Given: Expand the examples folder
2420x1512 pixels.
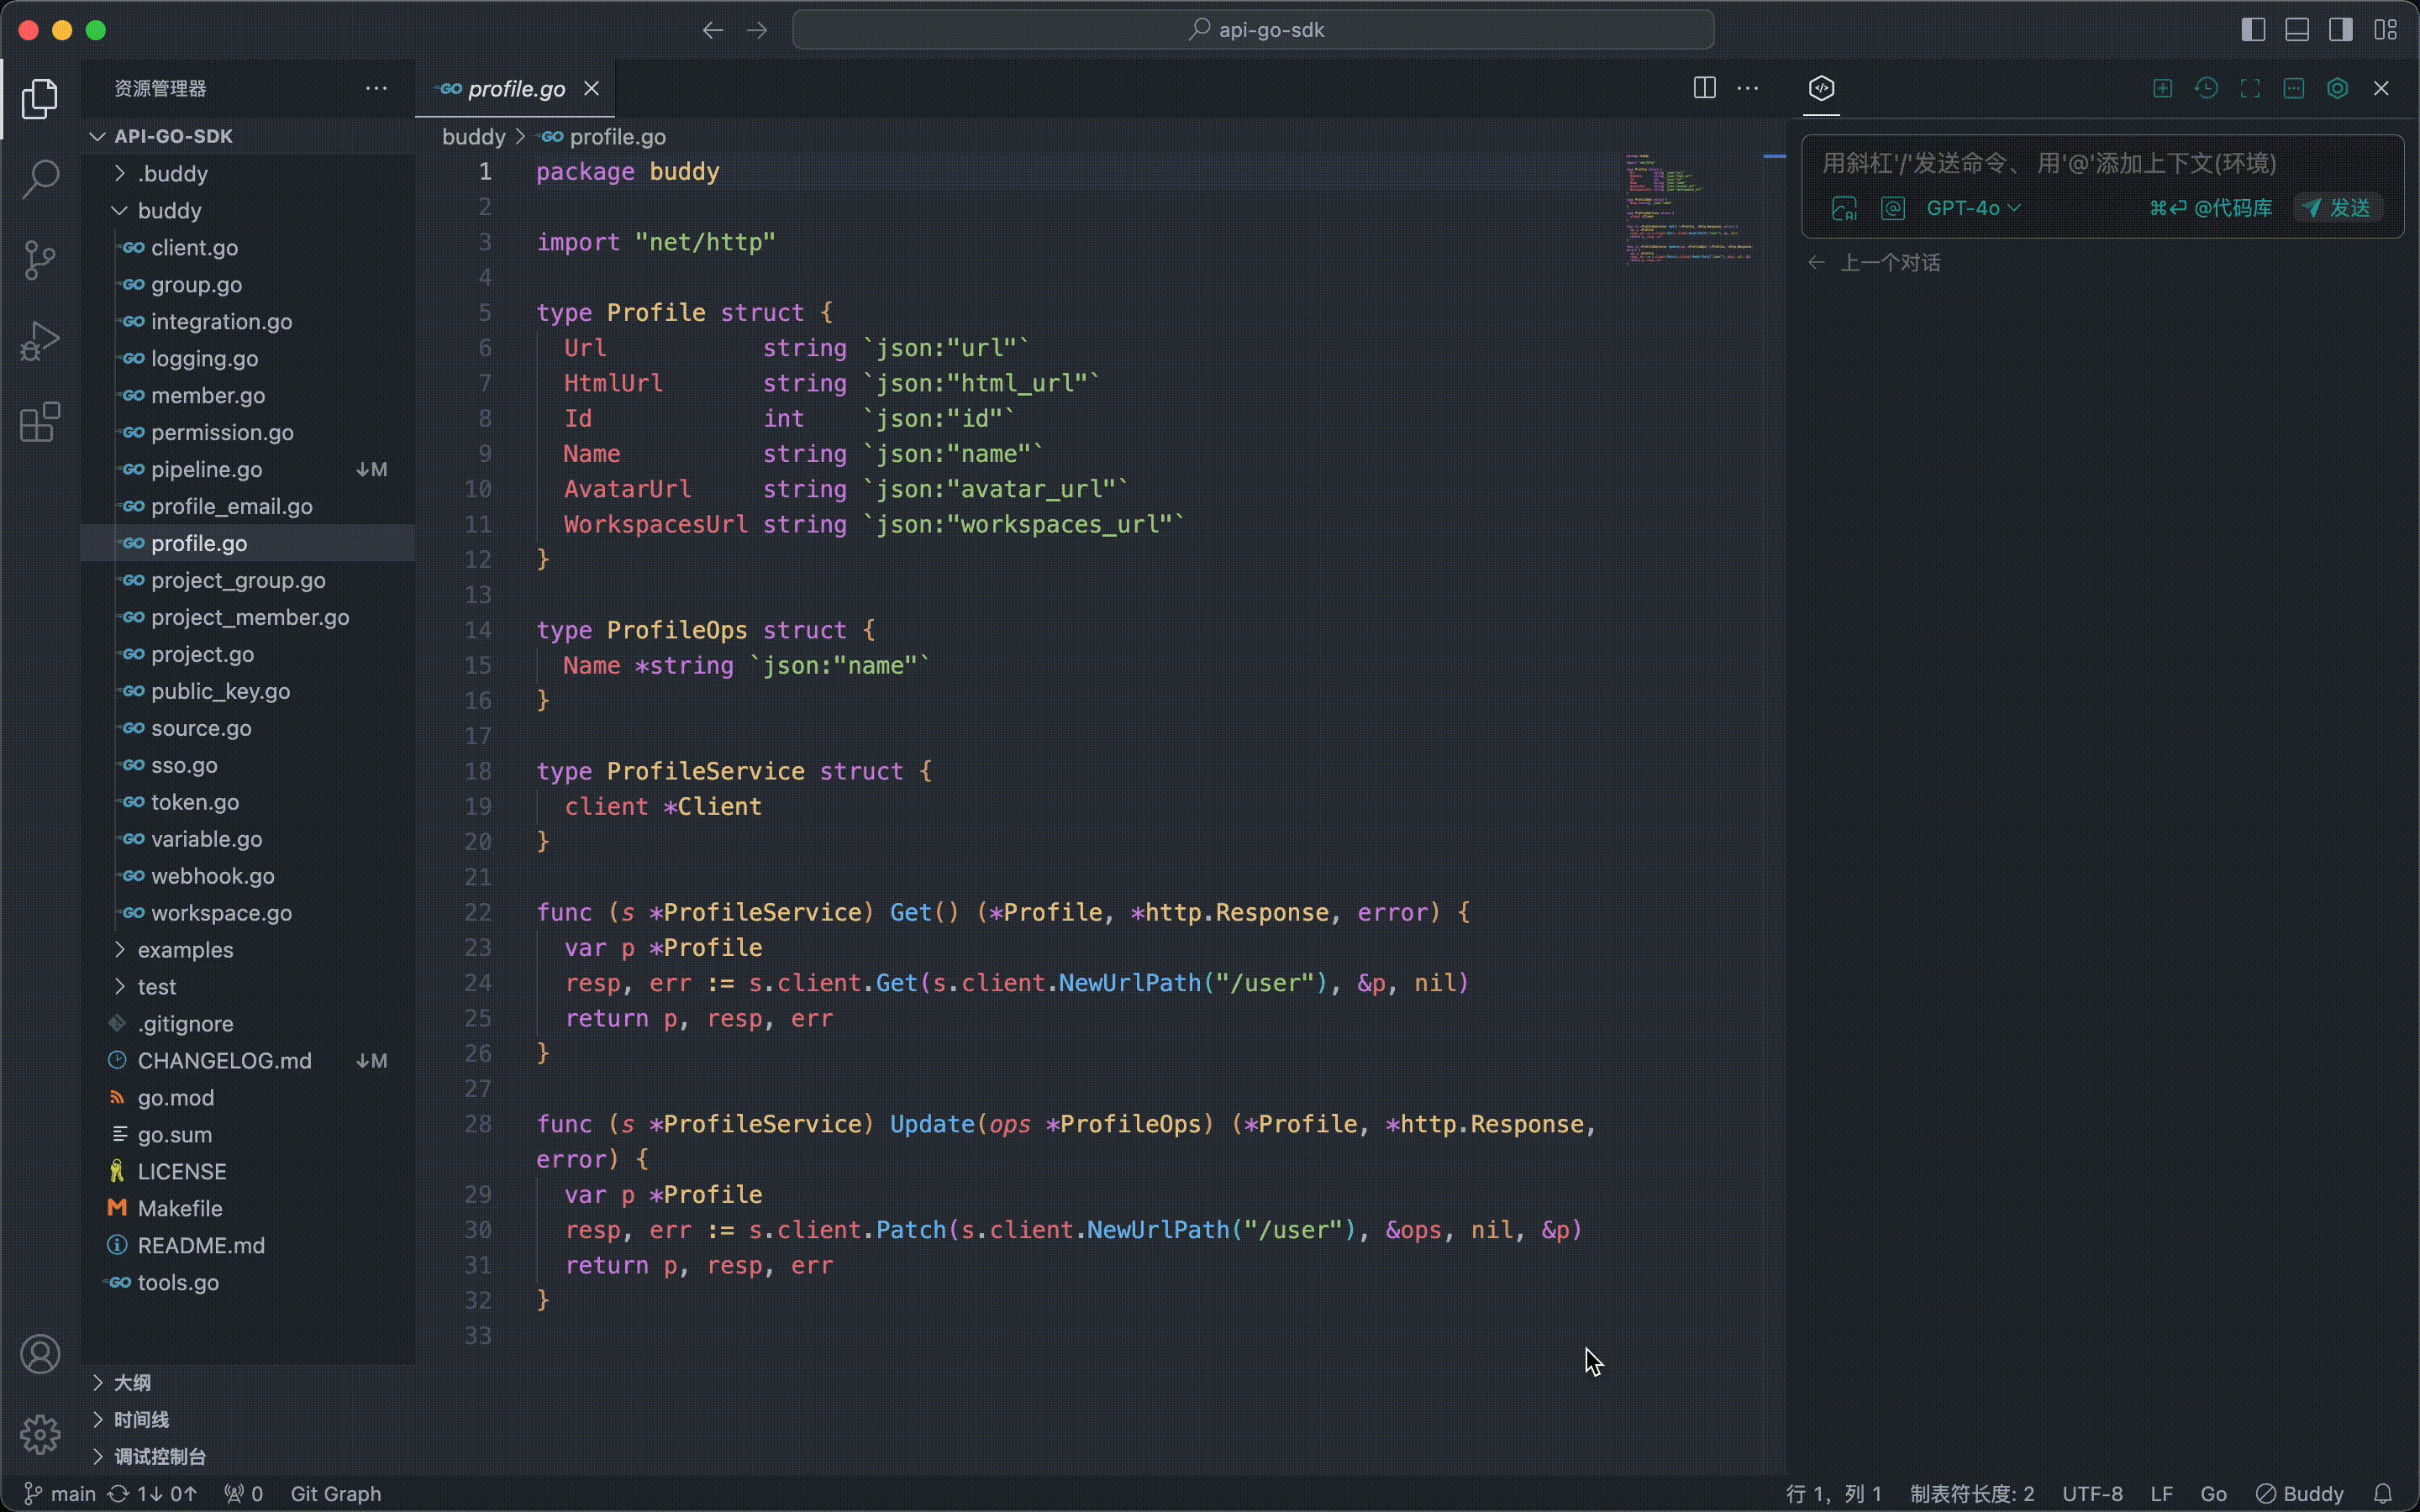Looking at the screenshot, I should pyautogui.click(x=185, y=950).
